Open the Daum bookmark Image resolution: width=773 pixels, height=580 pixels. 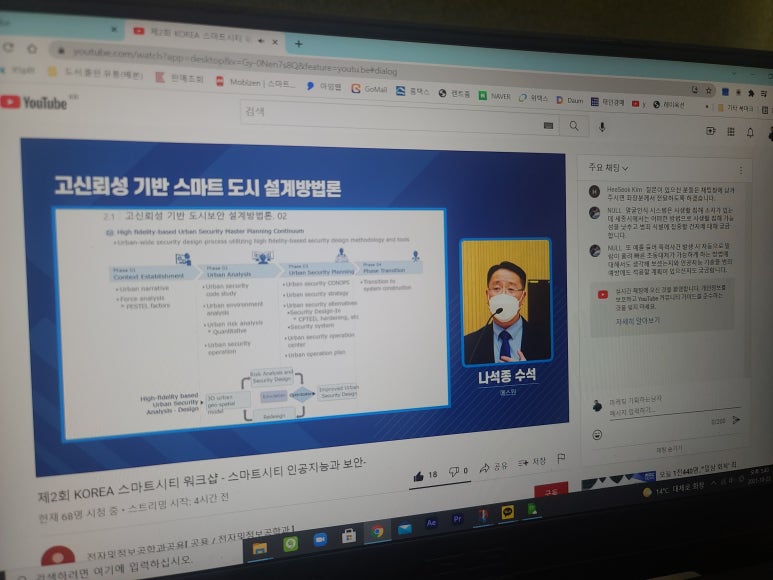(x=570, y=100)
